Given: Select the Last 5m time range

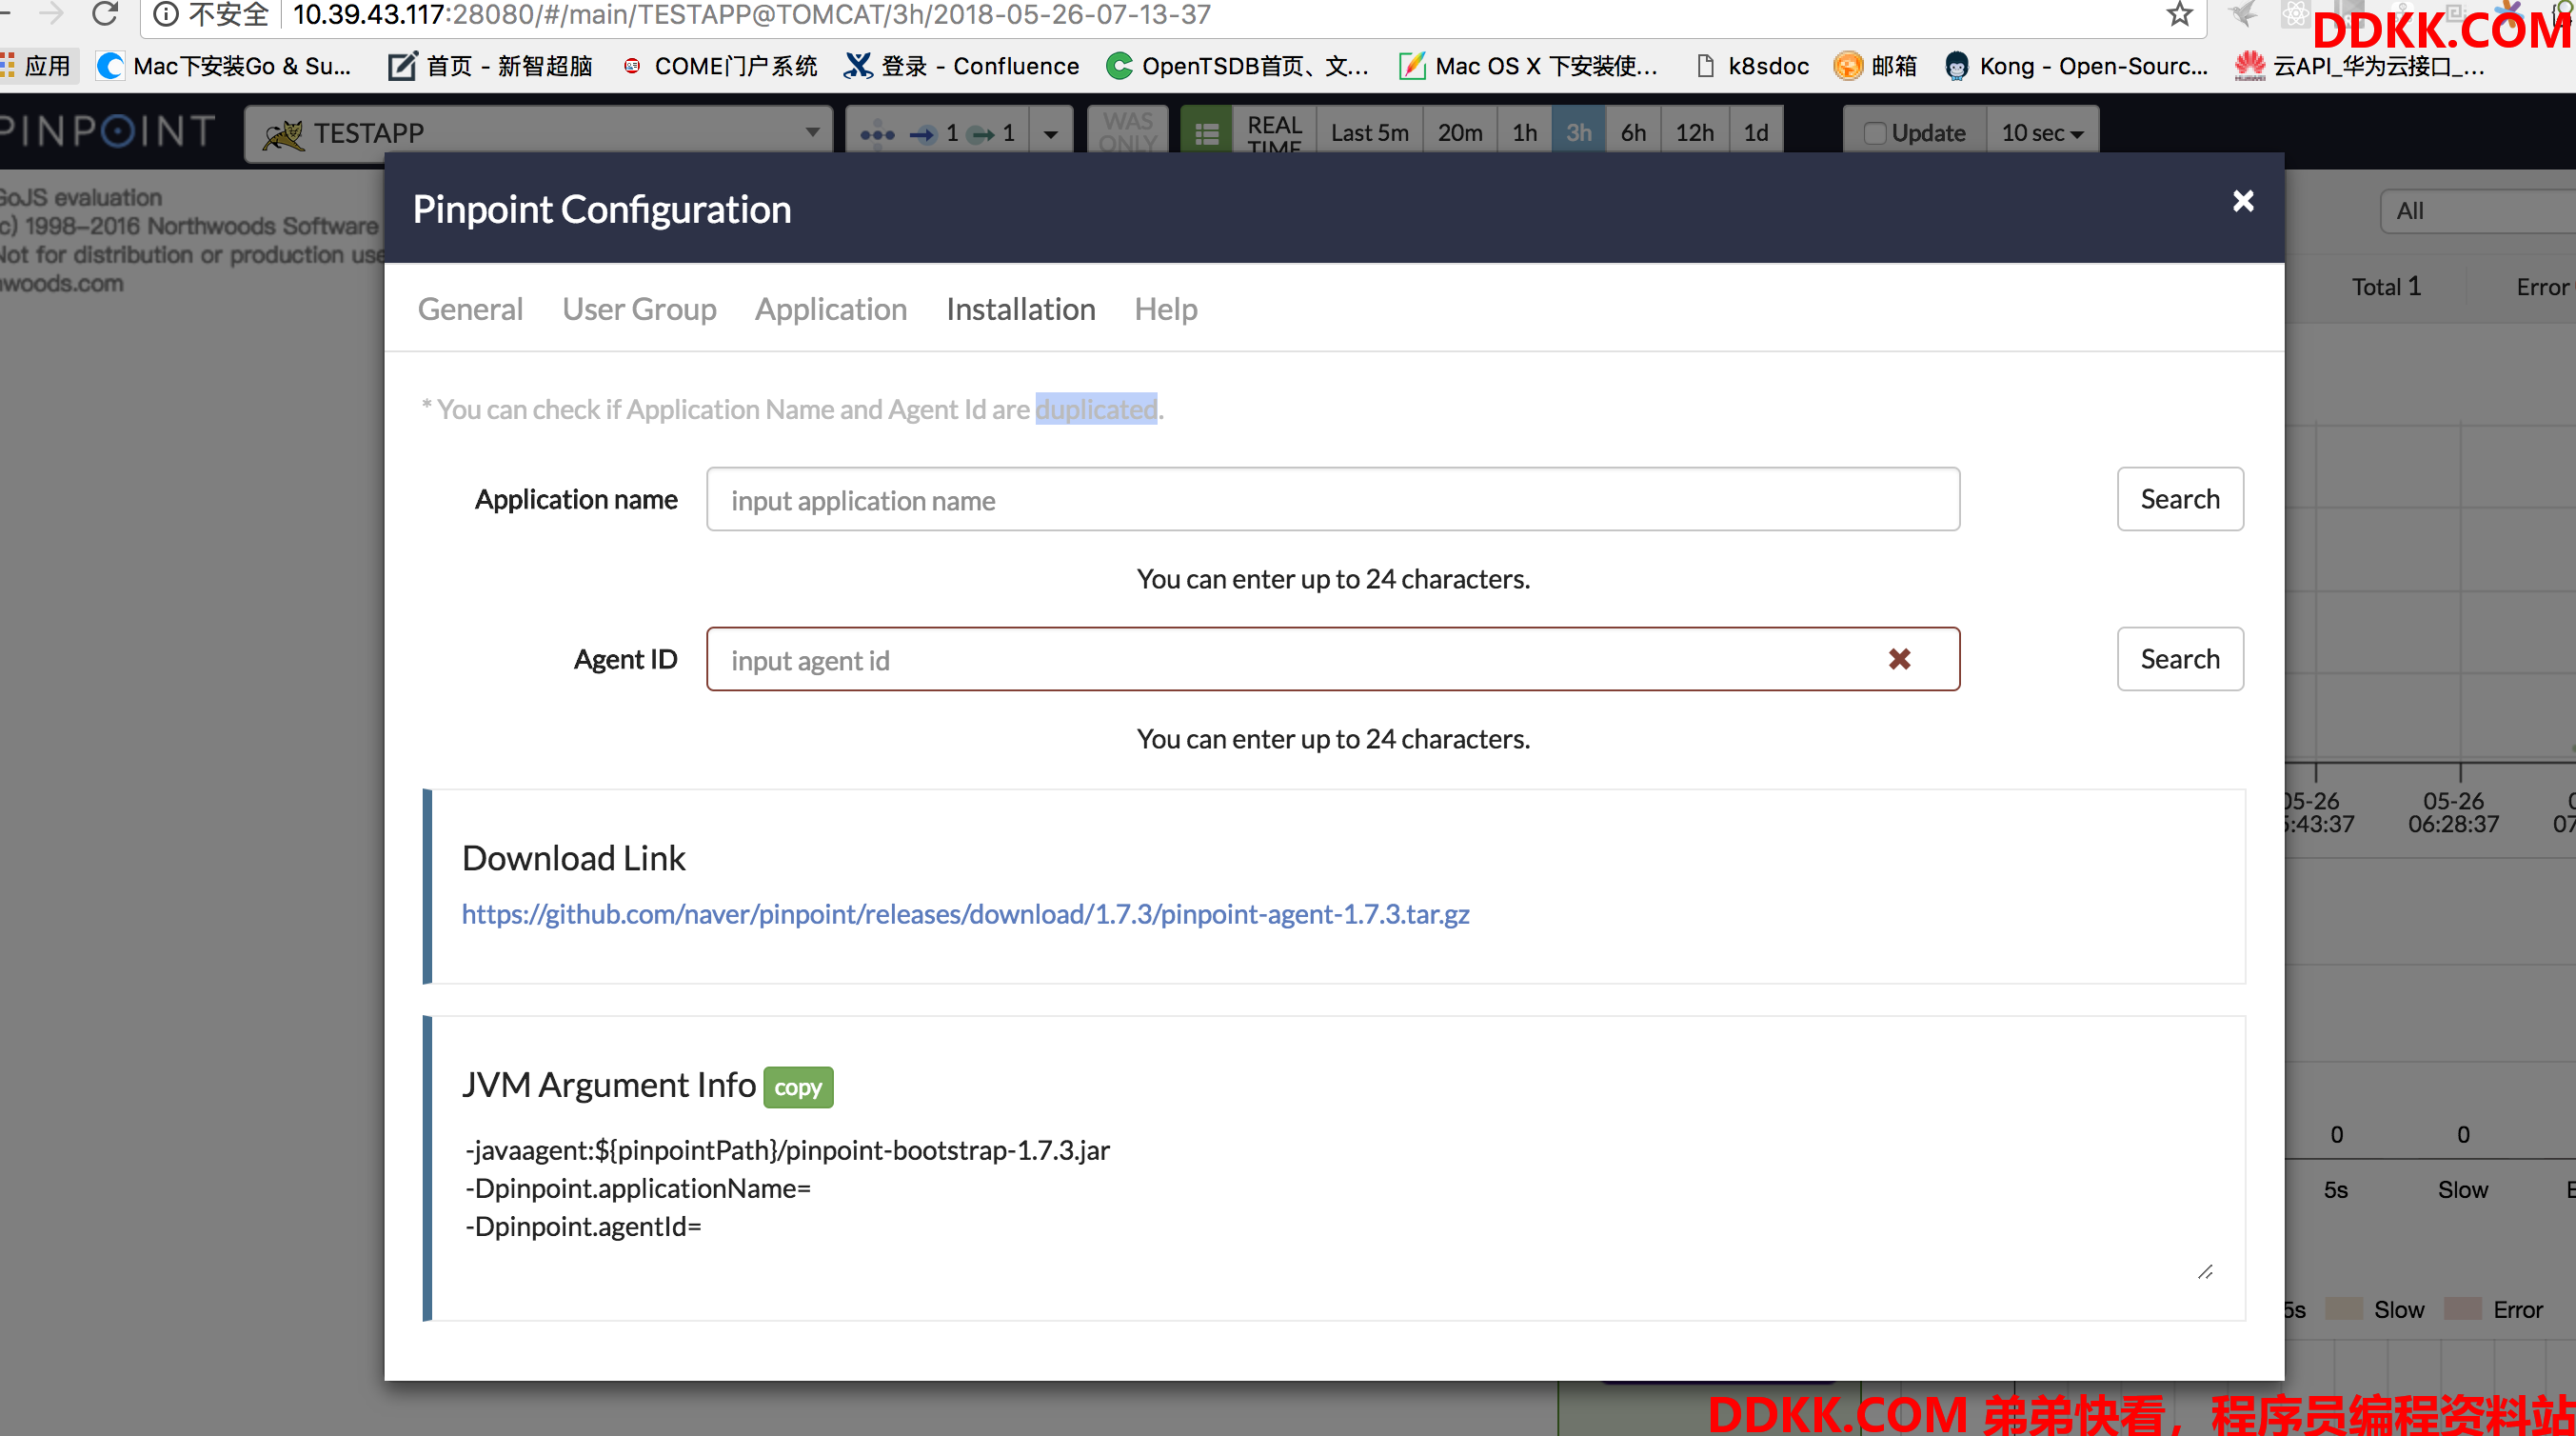Looking at the screenshot, I should [x=1369, y=133].
